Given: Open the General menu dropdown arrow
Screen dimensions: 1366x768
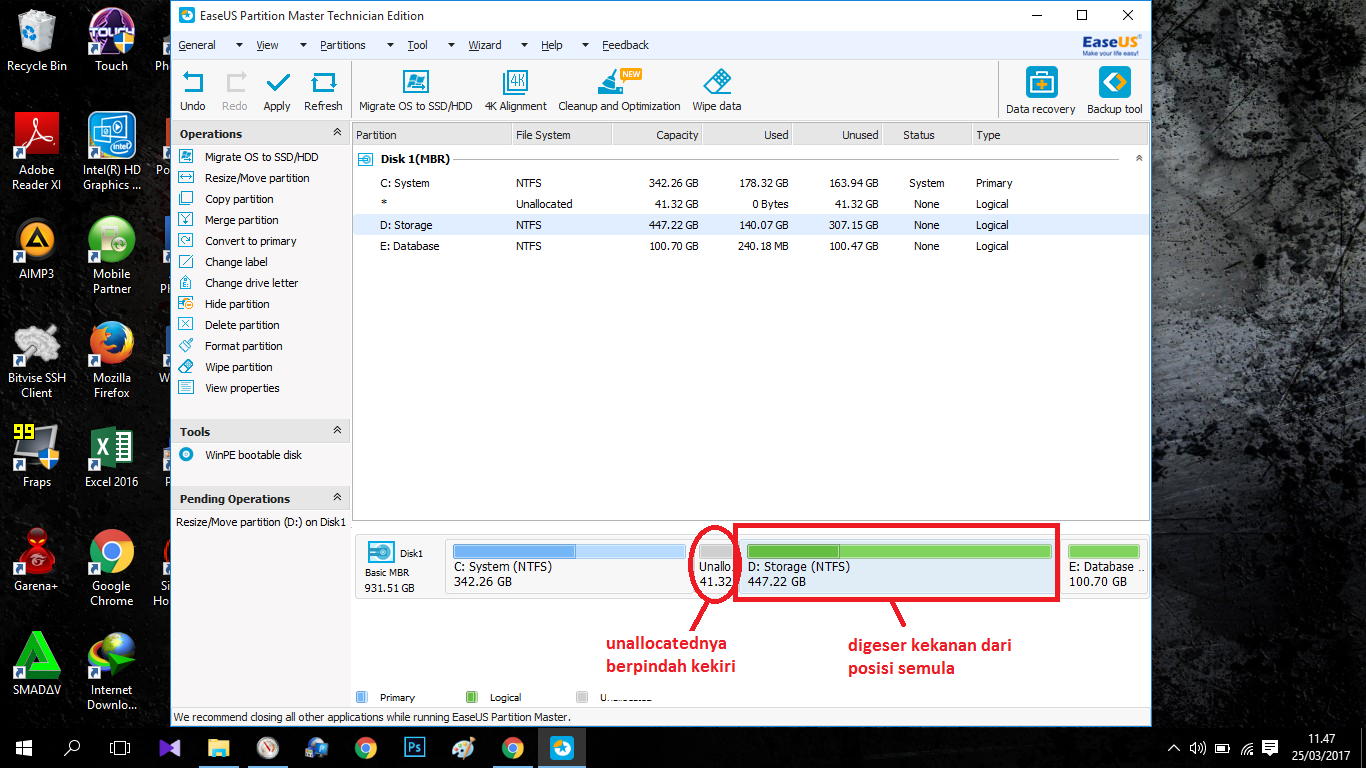Looking at the screenshot, I should point(239,45).
